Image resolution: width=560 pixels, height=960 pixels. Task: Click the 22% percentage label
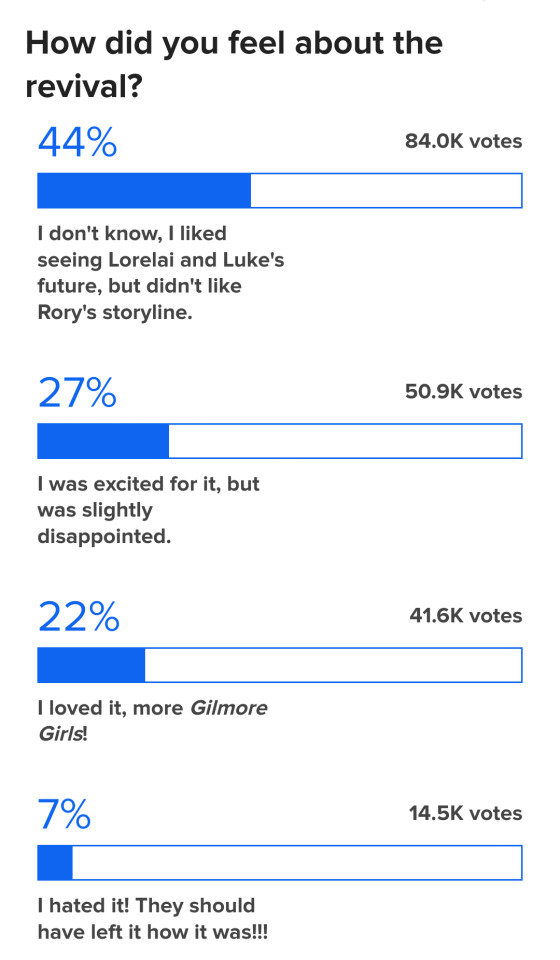[x=78, y=616]
